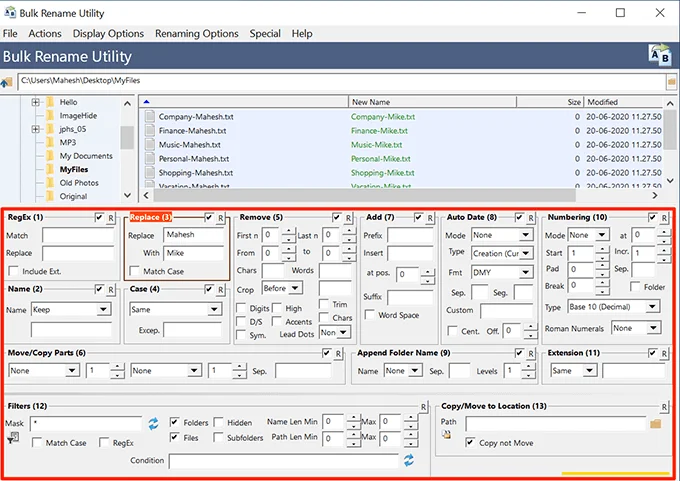
Task: Click the navigate-up folder icon beside path bar
Action: click(x=7, y=82)
